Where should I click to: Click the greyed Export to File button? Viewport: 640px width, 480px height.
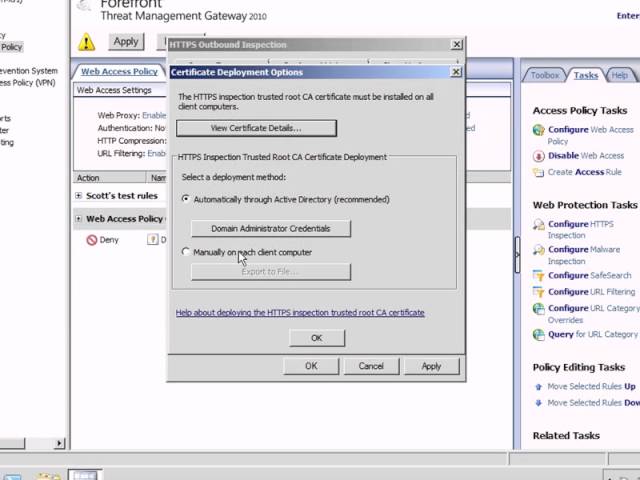click(x=271, y=272)
